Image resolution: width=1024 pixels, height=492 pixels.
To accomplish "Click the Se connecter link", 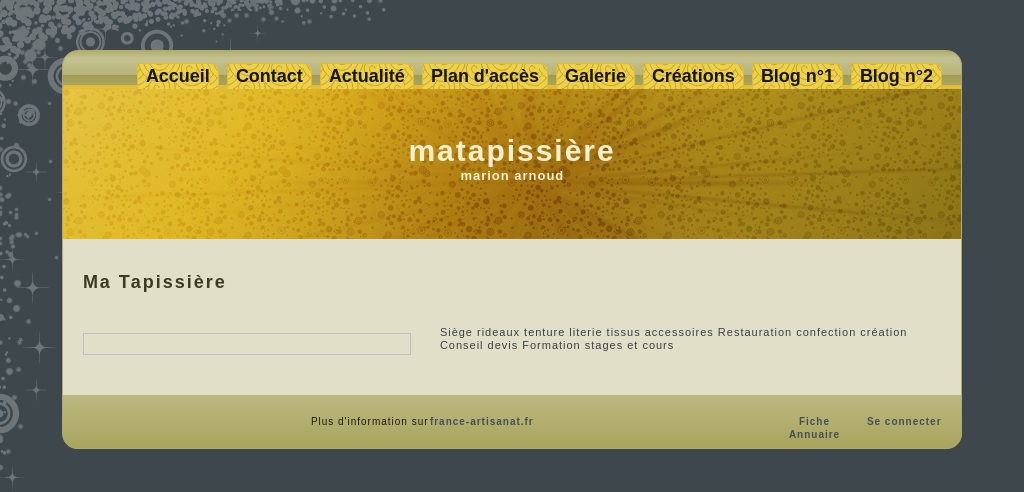I will (904, 421).
